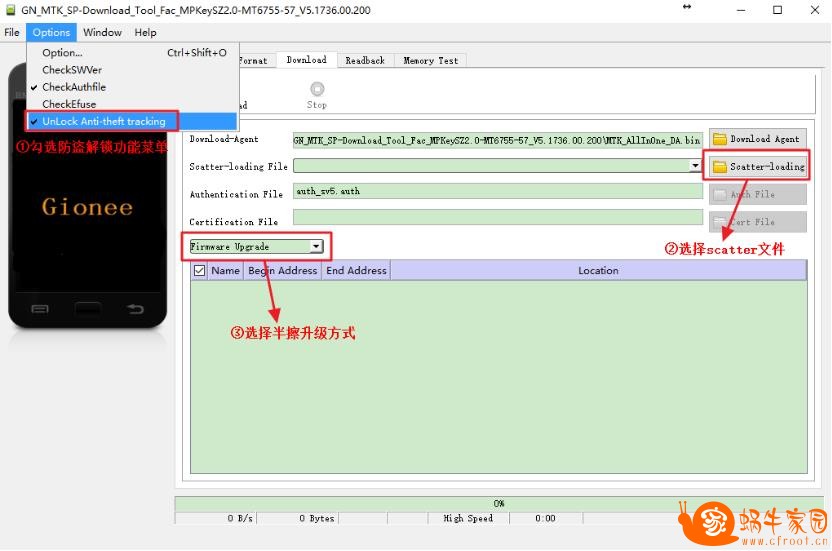The height and width of the screenshot is (551, 832).
Task: Click the Download Agent folder button
Action: [x=757, y=139]
